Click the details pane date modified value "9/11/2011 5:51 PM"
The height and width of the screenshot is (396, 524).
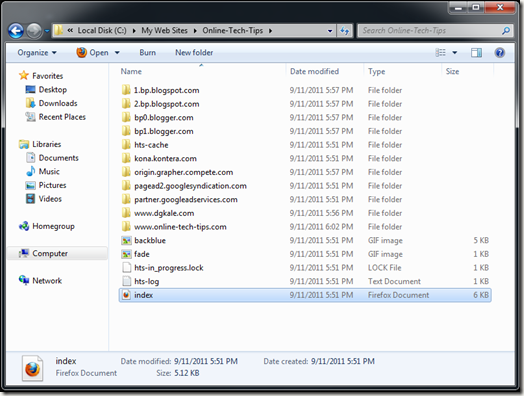click(x=206, y=361)
